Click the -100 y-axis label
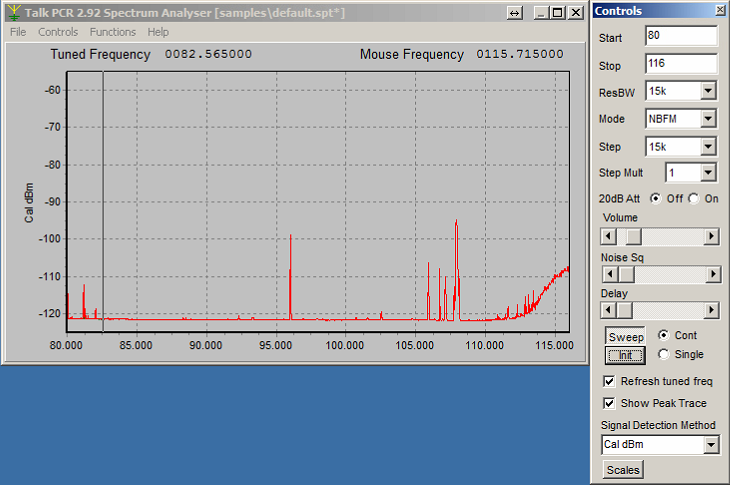730x485 pixels. point(50,239)
